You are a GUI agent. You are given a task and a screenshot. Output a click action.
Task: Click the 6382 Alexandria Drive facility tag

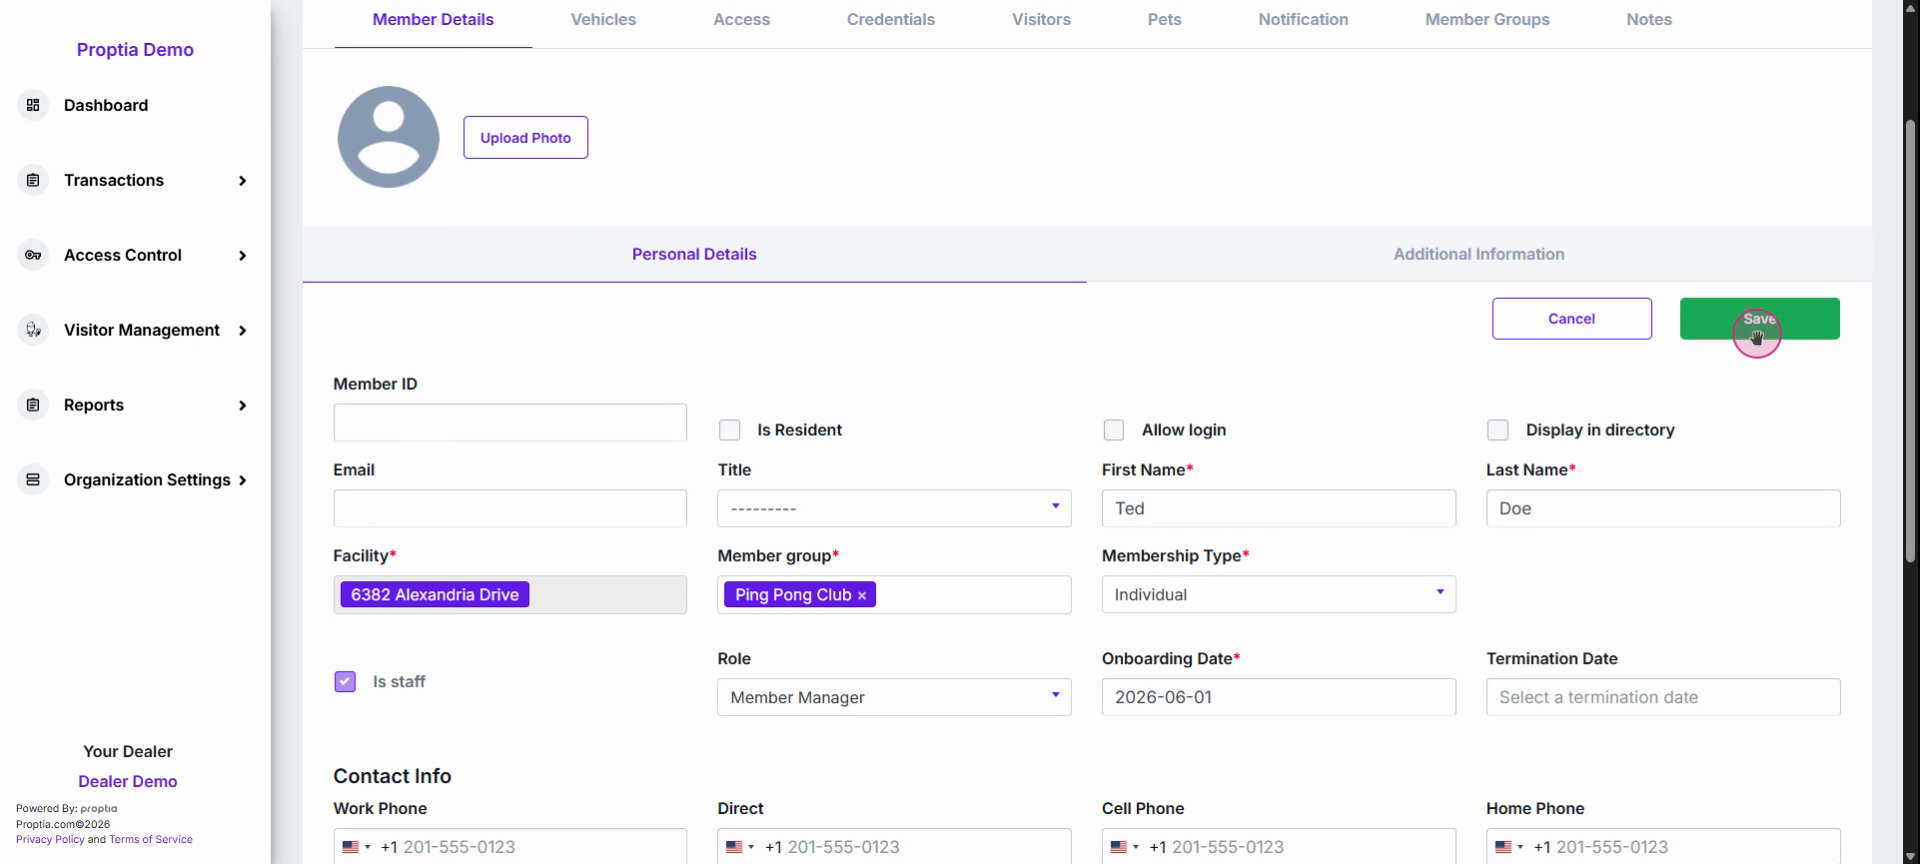tap(435, 594)
